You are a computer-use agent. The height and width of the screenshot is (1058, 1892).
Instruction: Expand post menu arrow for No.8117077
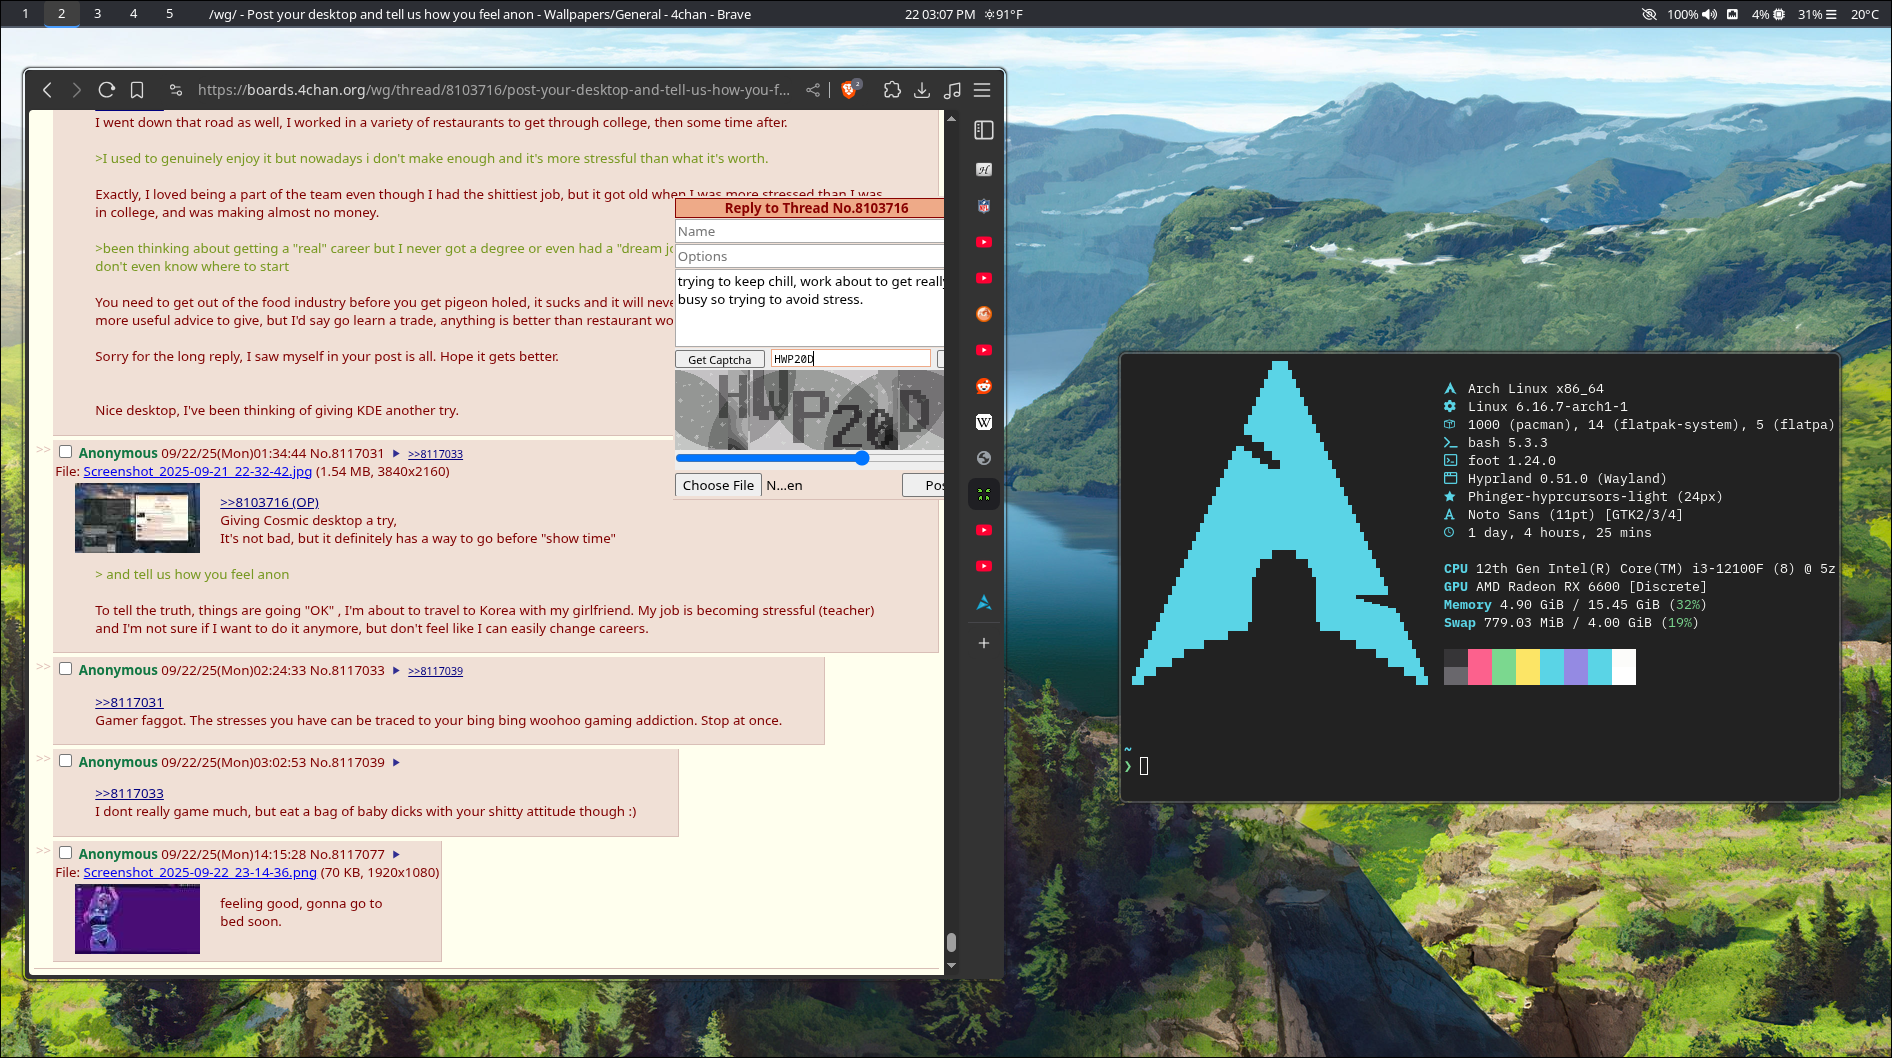pos(396,854)
